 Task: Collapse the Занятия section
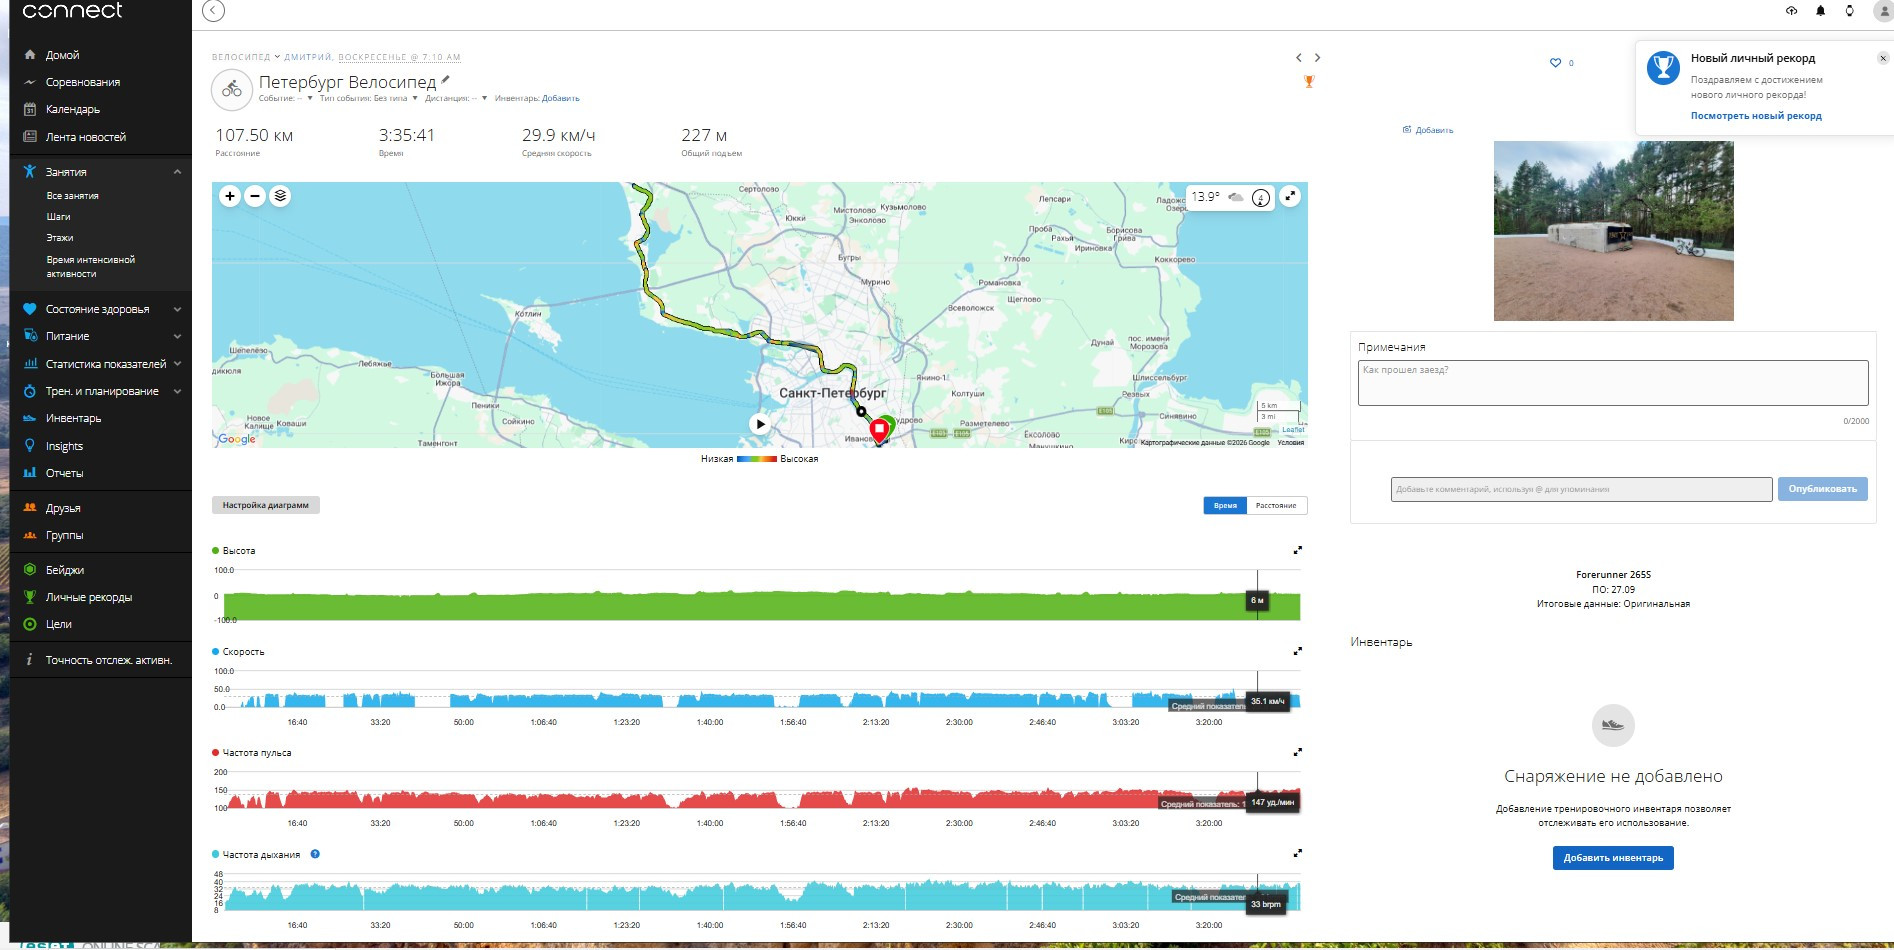tap(177, 172)
